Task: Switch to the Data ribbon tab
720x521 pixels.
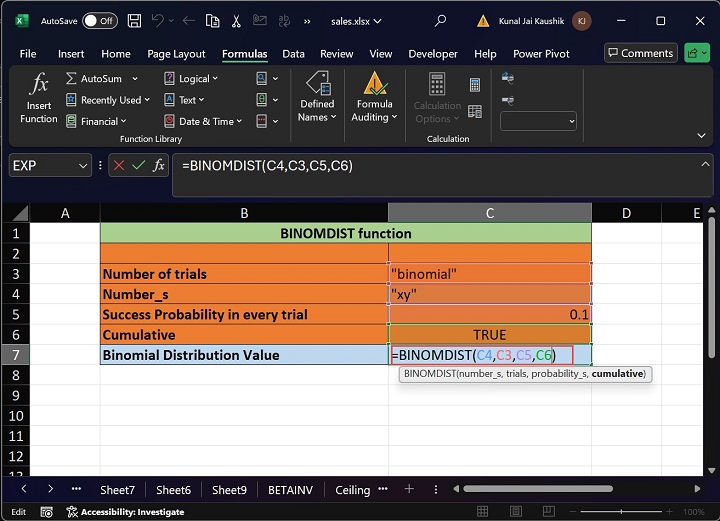Action: pyautogui.click(x=293, y=54)
